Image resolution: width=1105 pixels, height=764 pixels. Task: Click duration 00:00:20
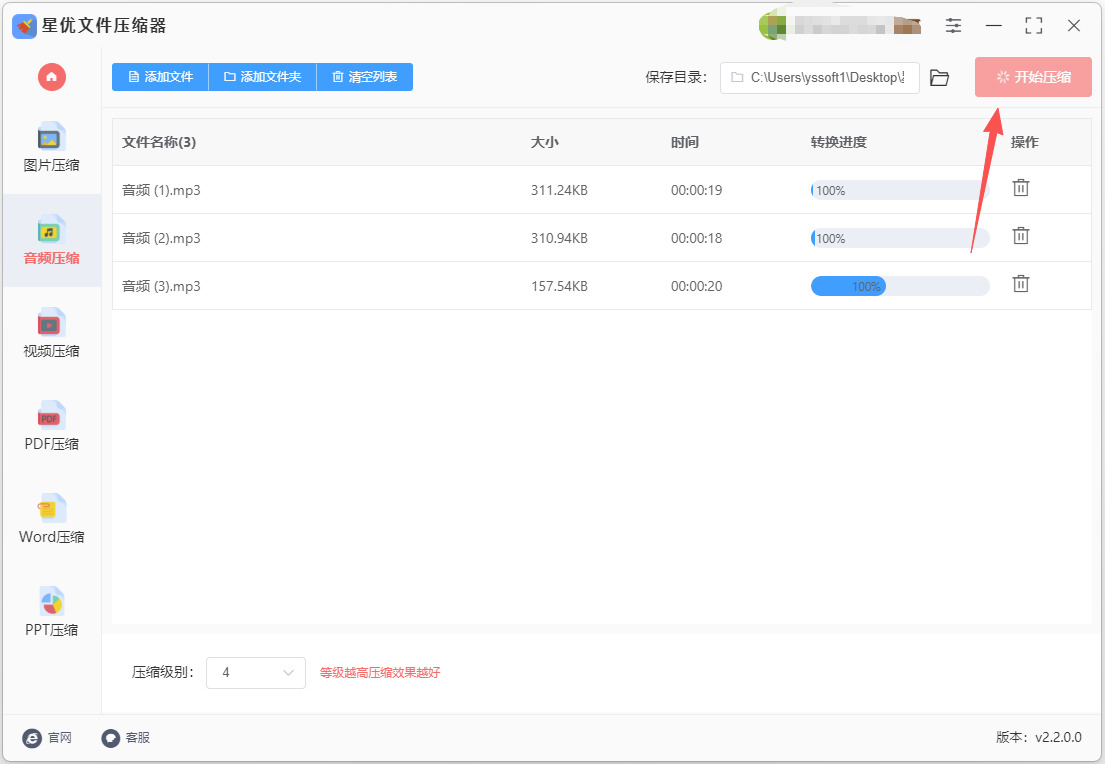pos(696,286)
